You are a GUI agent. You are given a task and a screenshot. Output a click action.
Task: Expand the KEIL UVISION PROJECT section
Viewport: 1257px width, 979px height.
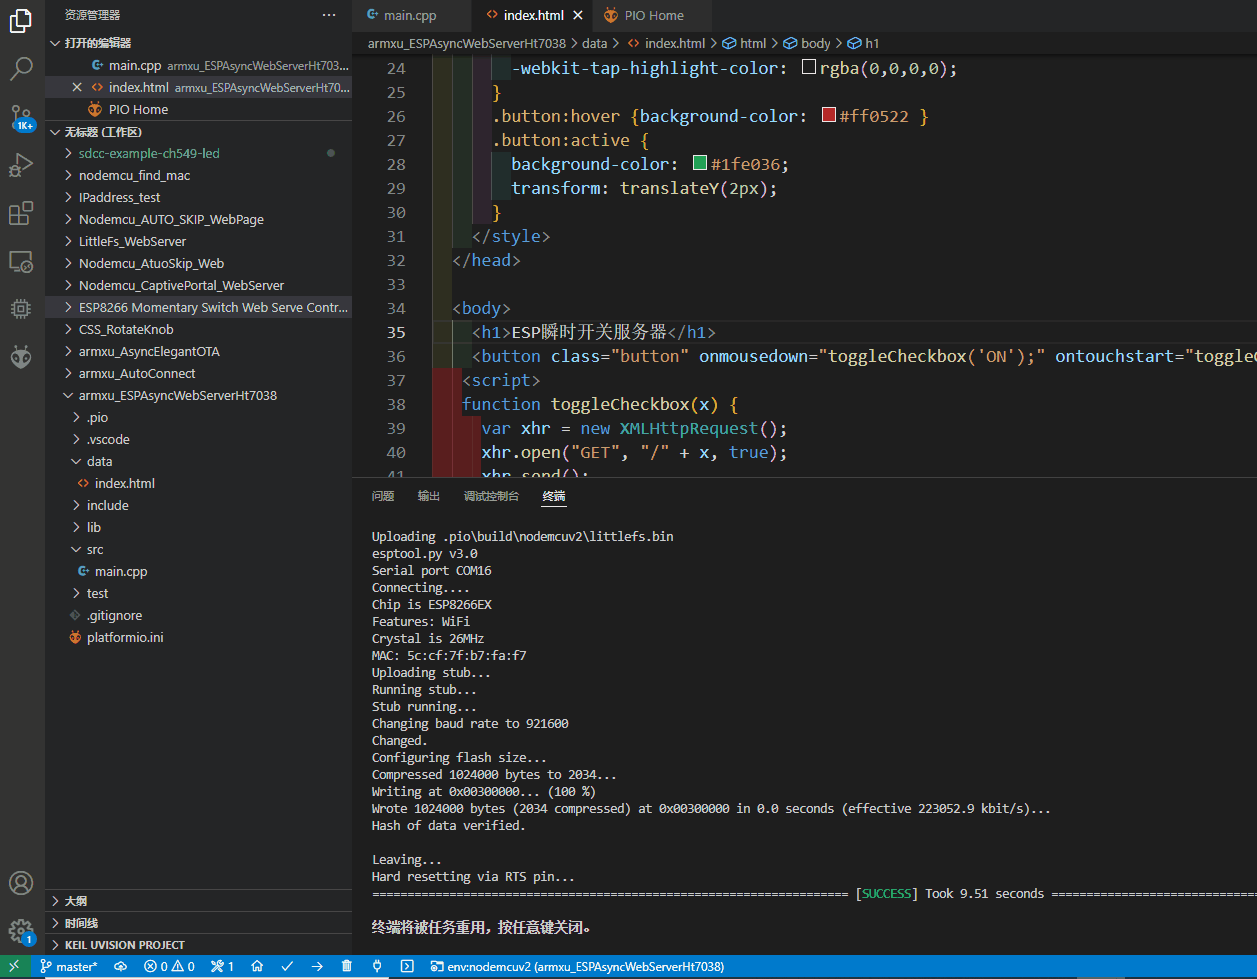point(198,945)
